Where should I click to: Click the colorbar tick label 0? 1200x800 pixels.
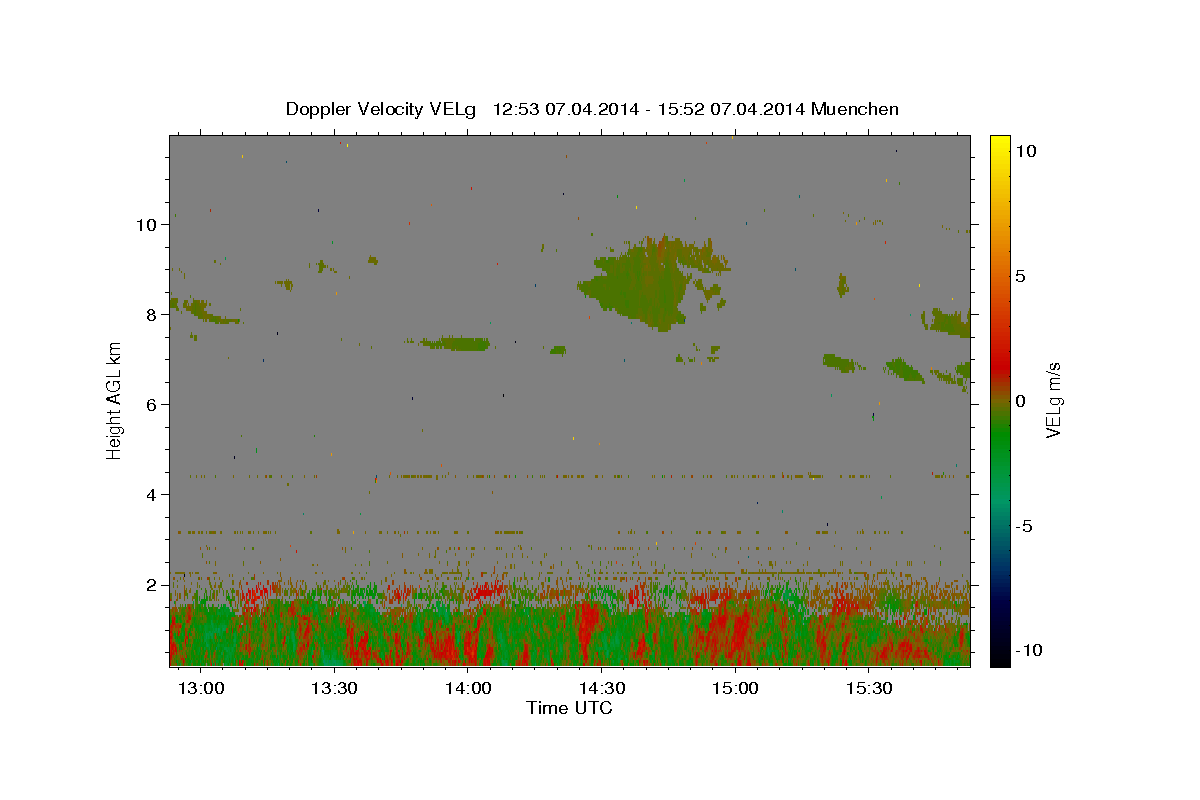1020,401
